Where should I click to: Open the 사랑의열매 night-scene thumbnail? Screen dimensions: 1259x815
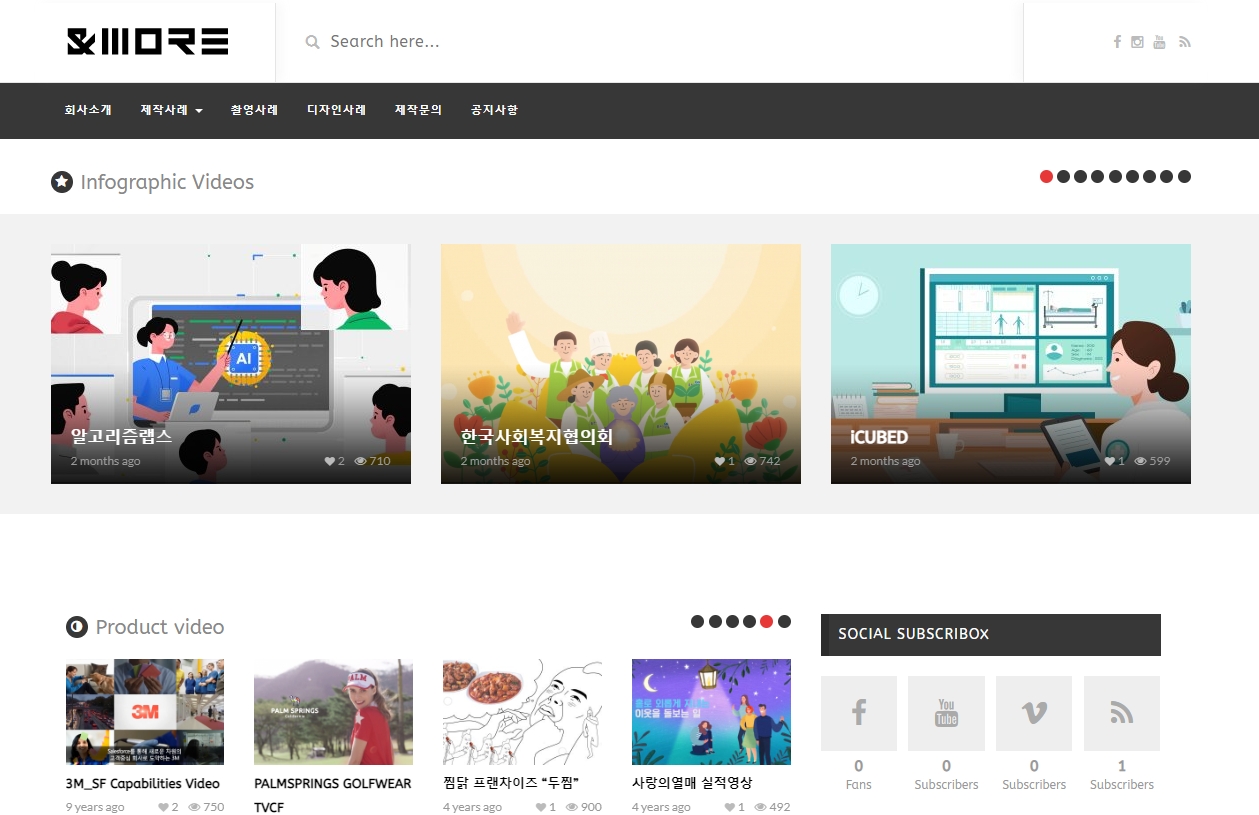711,712
